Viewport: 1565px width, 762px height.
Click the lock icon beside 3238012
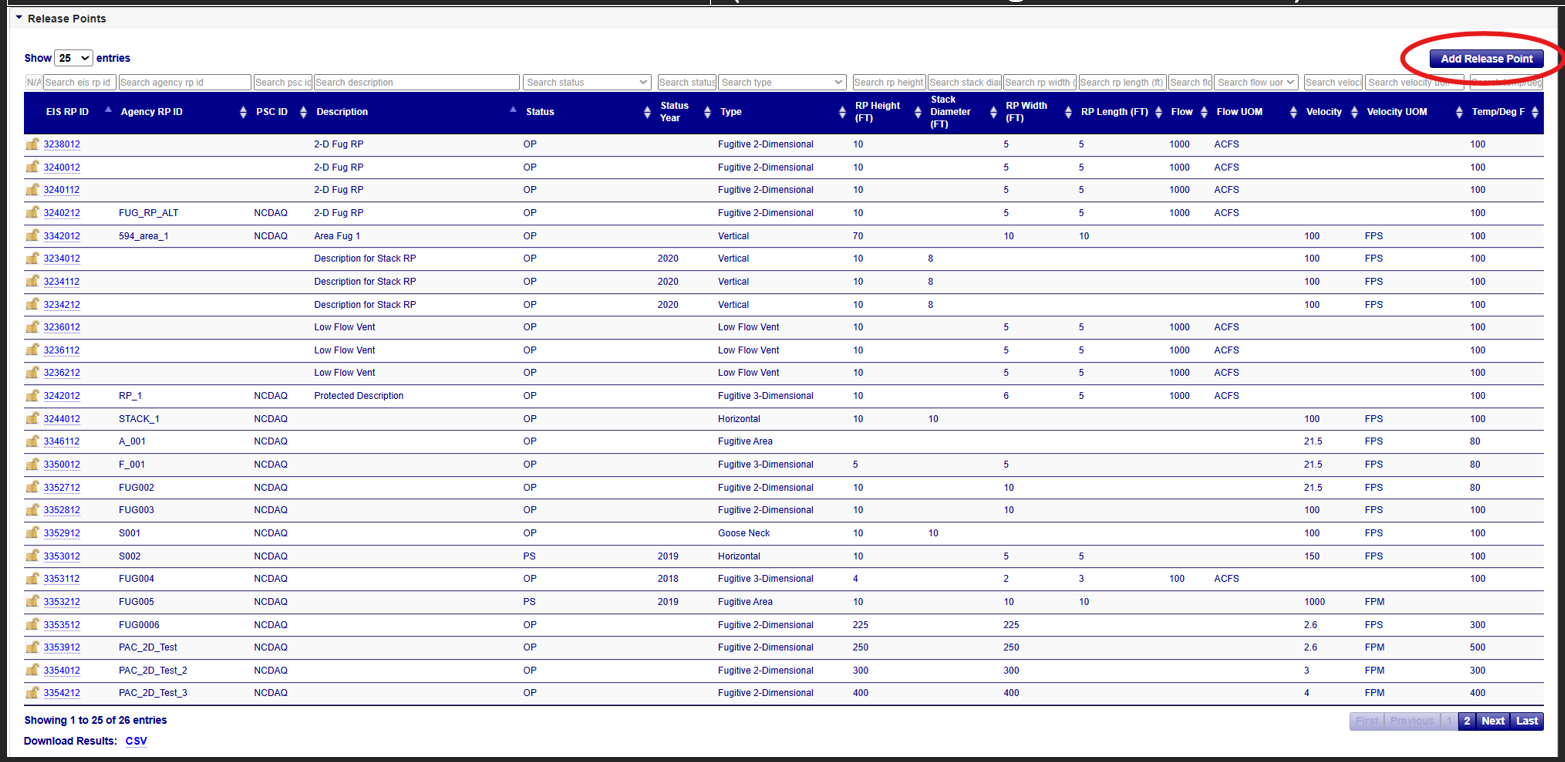[32, 144]
